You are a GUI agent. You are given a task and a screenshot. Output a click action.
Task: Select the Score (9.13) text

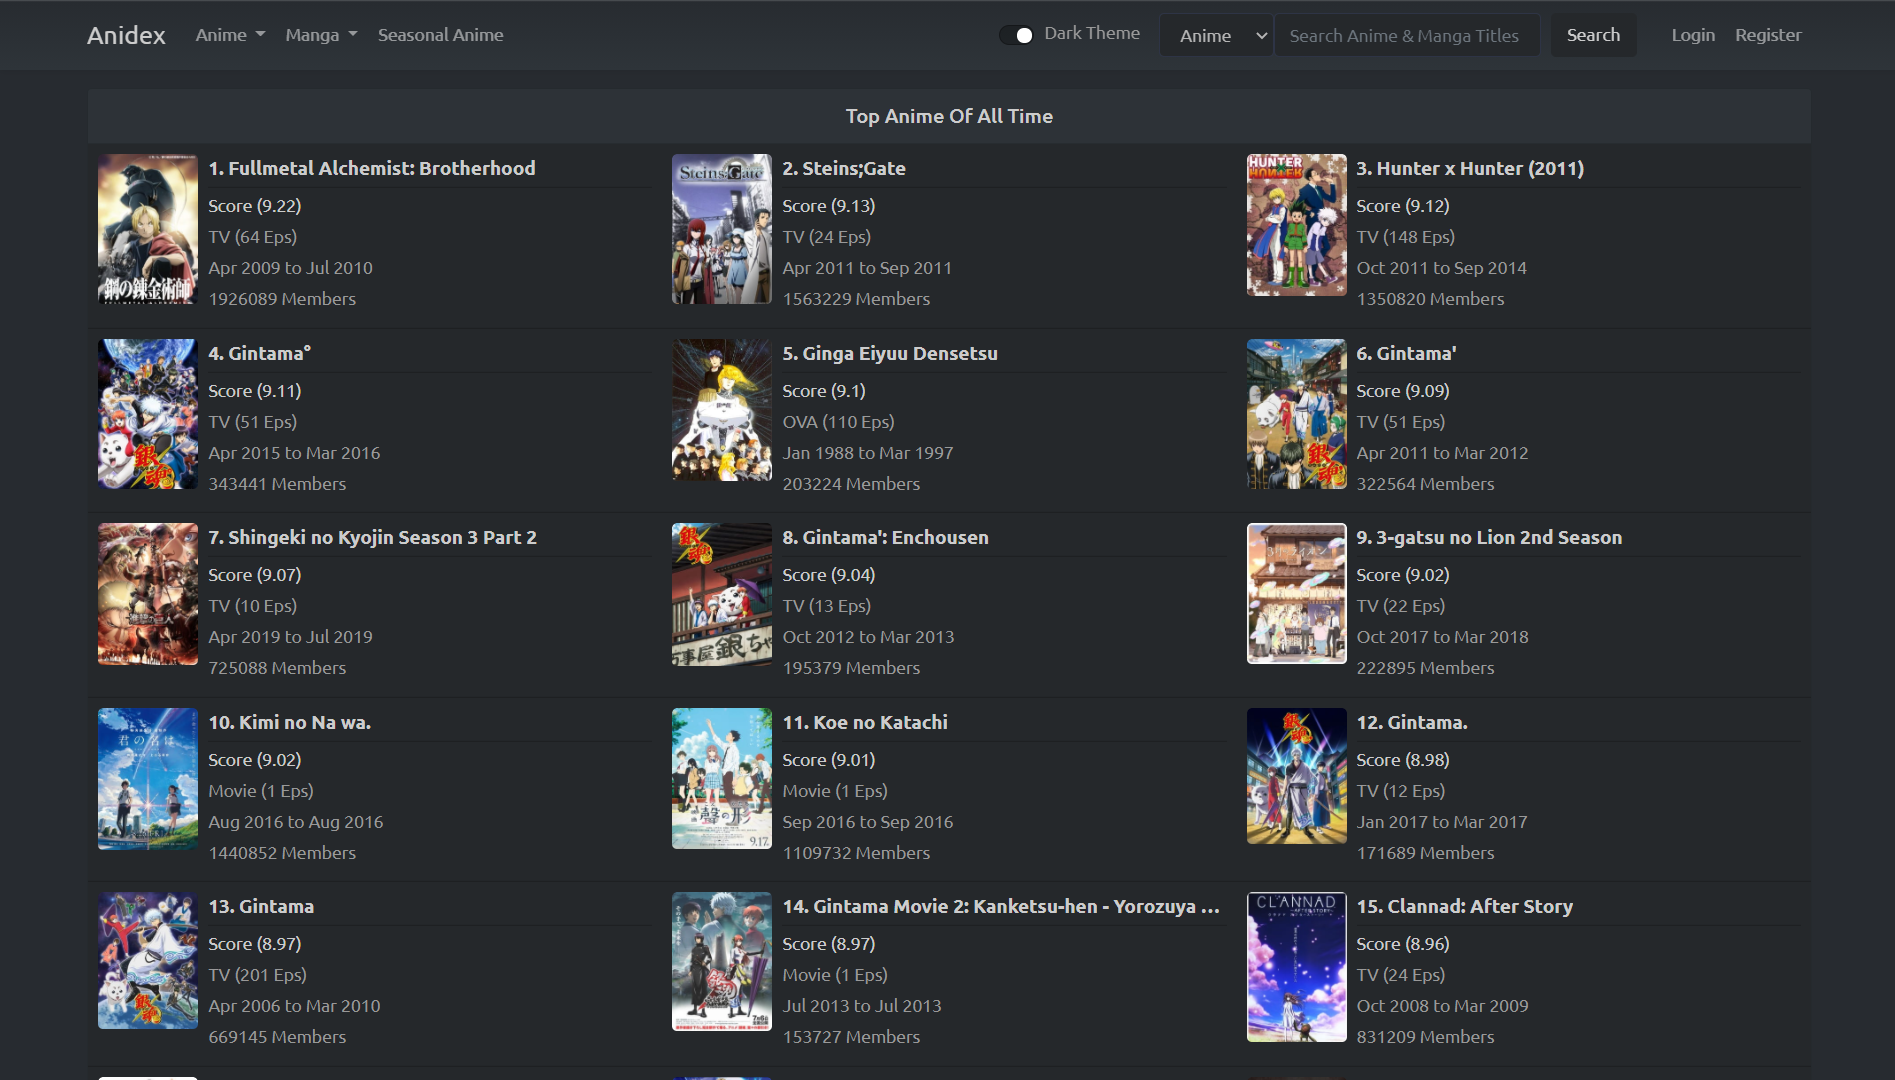[828, 206]
